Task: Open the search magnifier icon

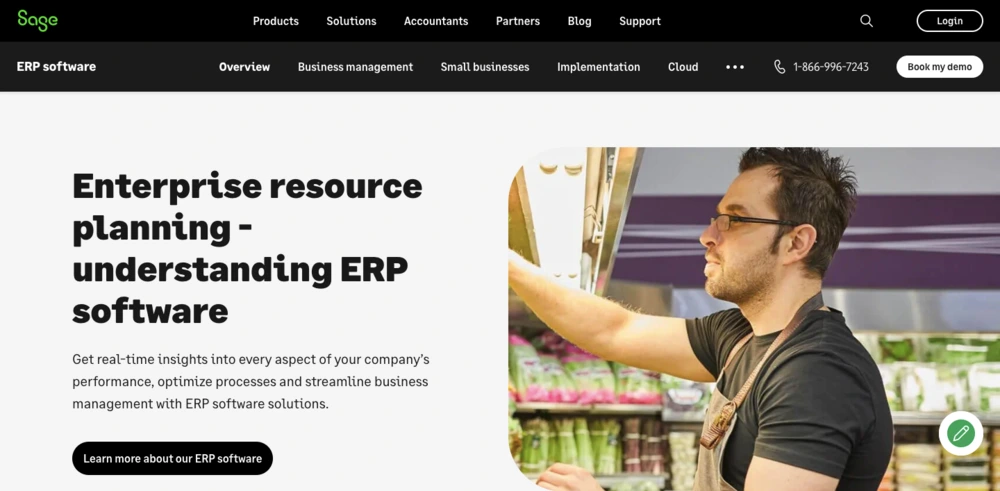Action: pos(866,21)
